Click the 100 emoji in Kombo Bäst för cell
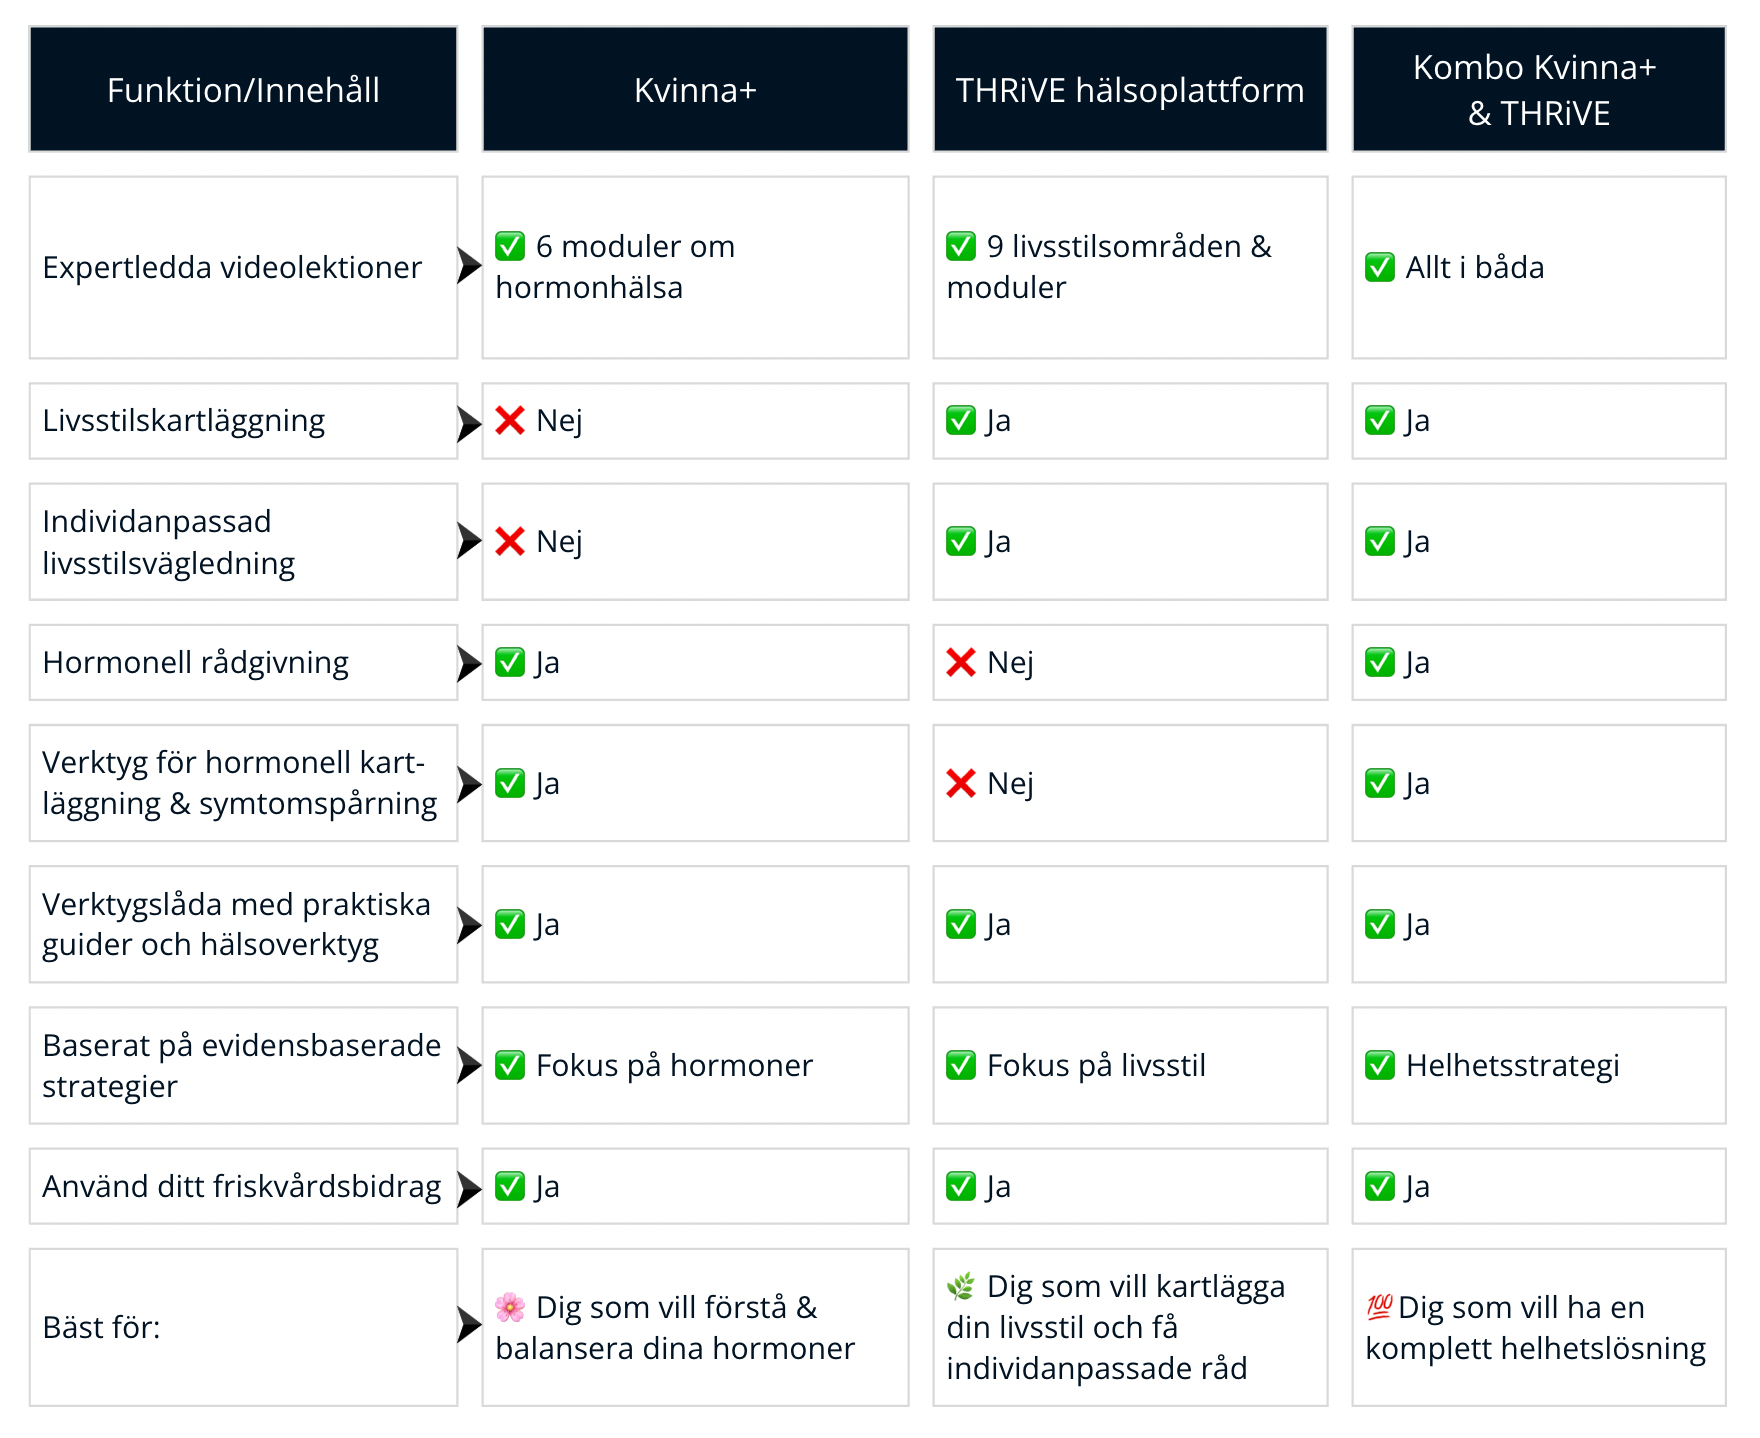1760x1438 pixels. click(x=1379, y=1307)
